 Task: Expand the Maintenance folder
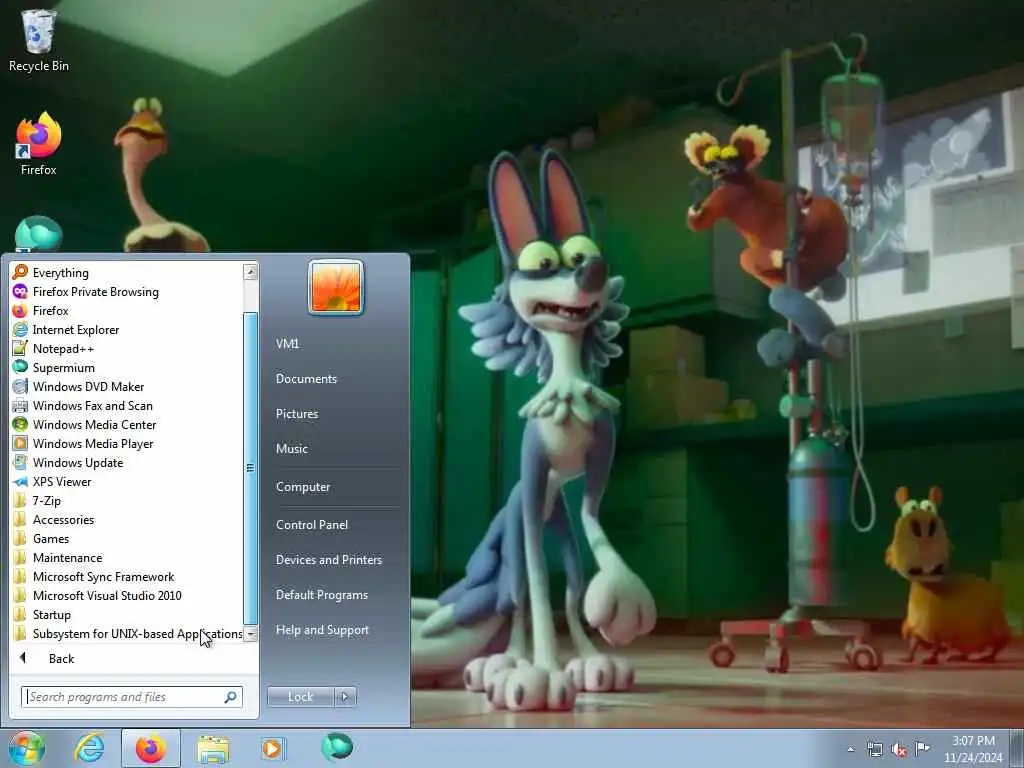coord(67,558)
